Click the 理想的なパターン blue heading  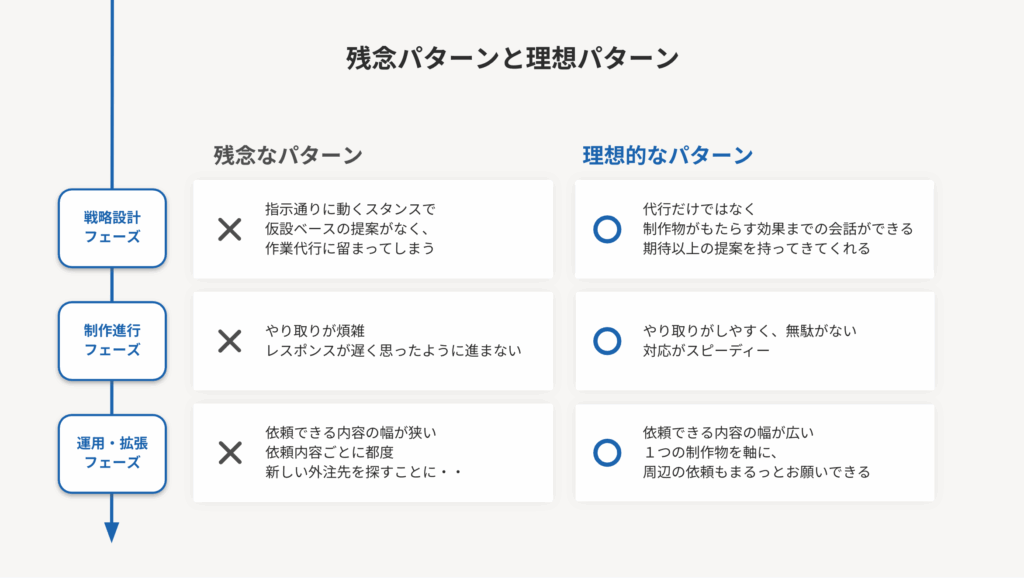coord(667,155)
